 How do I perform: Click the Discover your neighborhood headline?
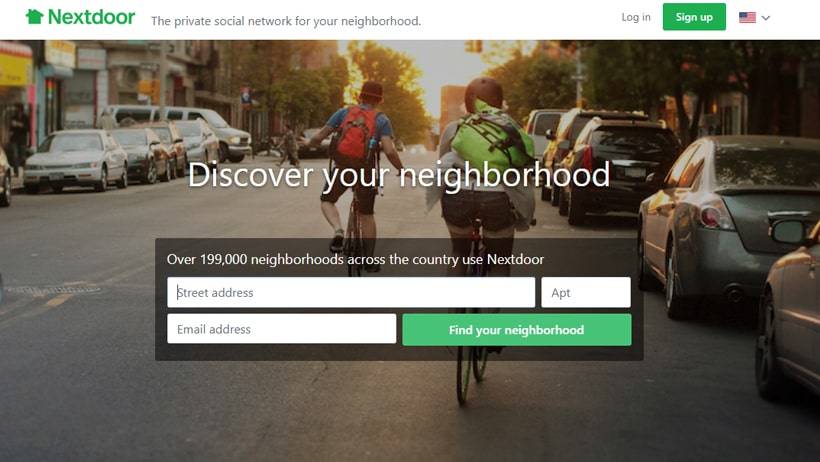point(398,175)
